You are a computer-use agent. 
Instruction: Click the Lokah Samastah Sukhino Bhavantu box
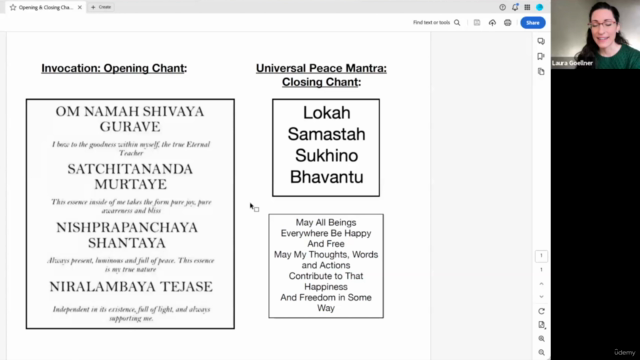pyautogui.click(x=326, y=147)
